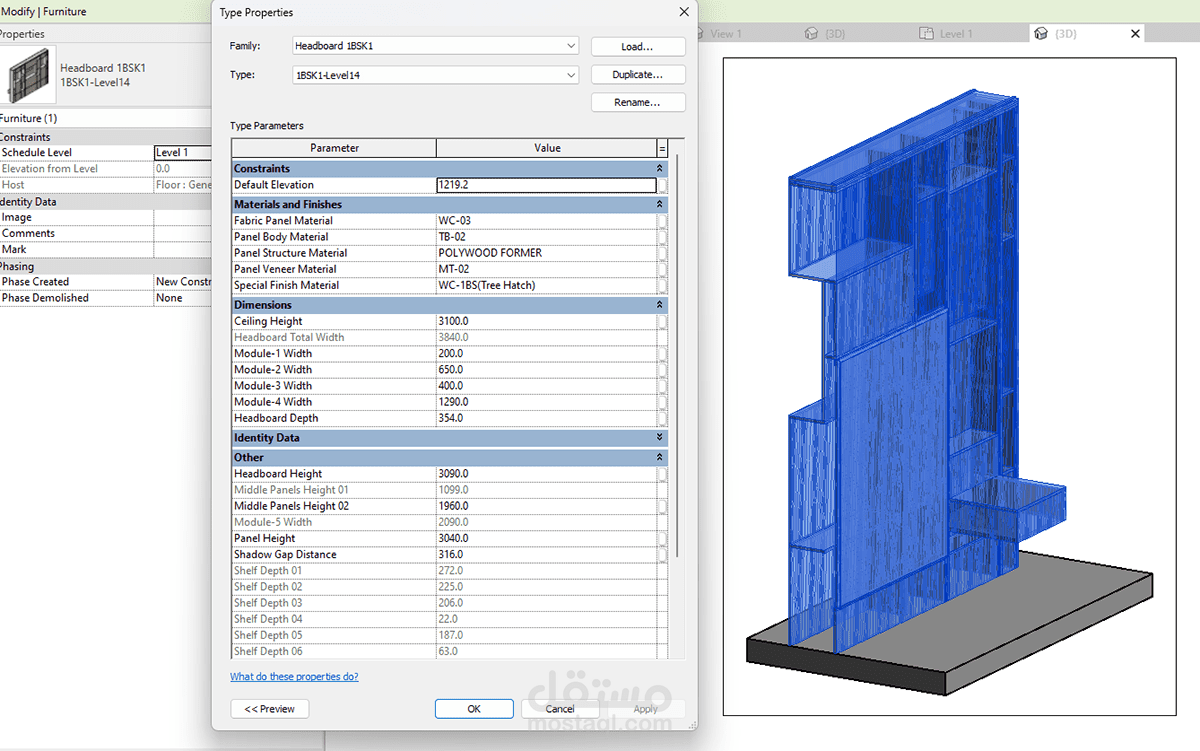The image size is (1200, 751).
Task: Click the WC-1BS(Tree Hatch) value
Action: point(546,285)
